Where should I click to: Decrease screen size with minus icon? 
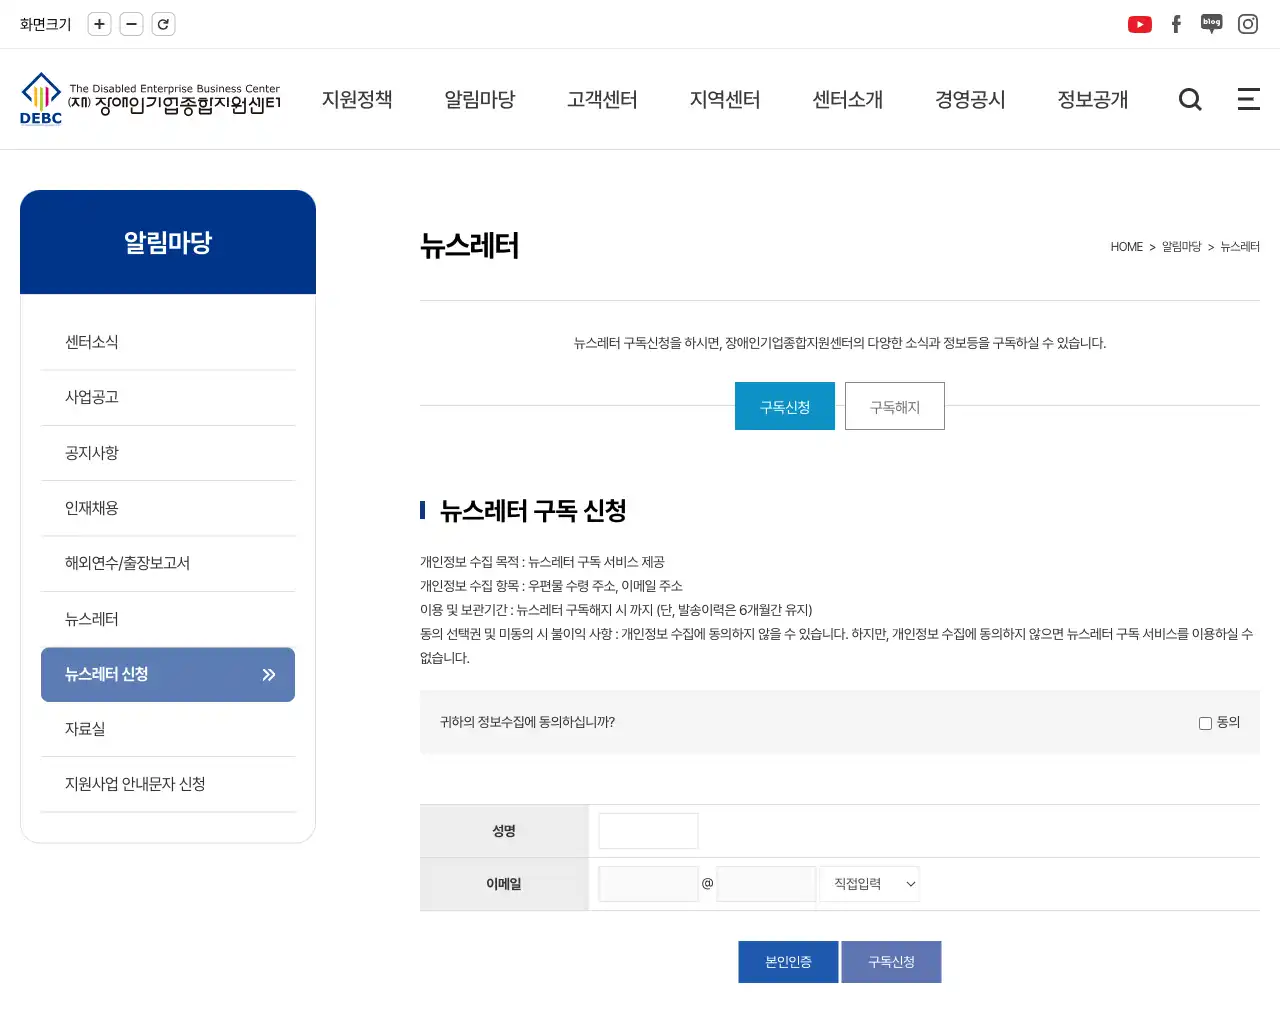(131, 24)
